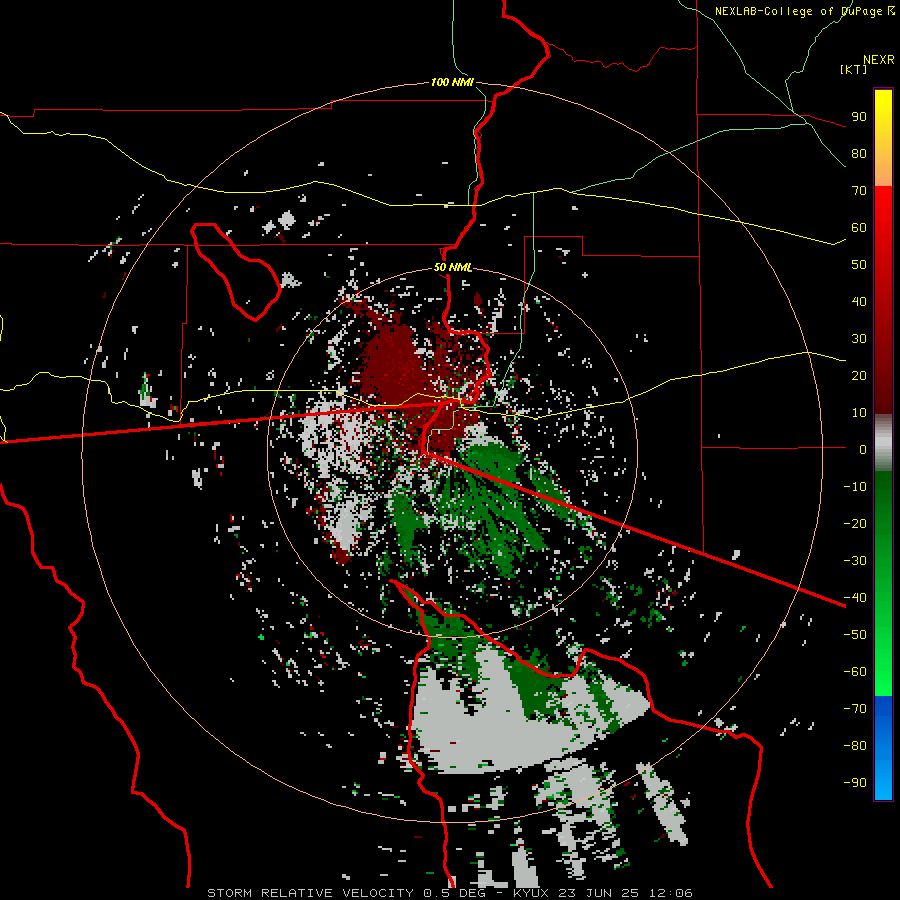Click the -50 knot scale label

click(855, 635)
